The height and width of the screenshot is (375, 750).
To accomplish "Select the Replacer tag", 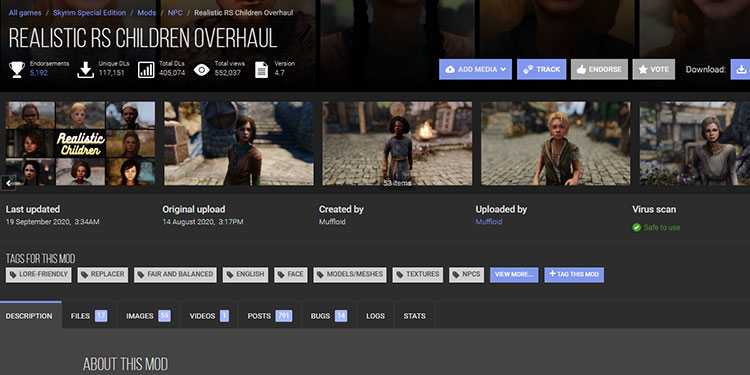I will point(103,275).
